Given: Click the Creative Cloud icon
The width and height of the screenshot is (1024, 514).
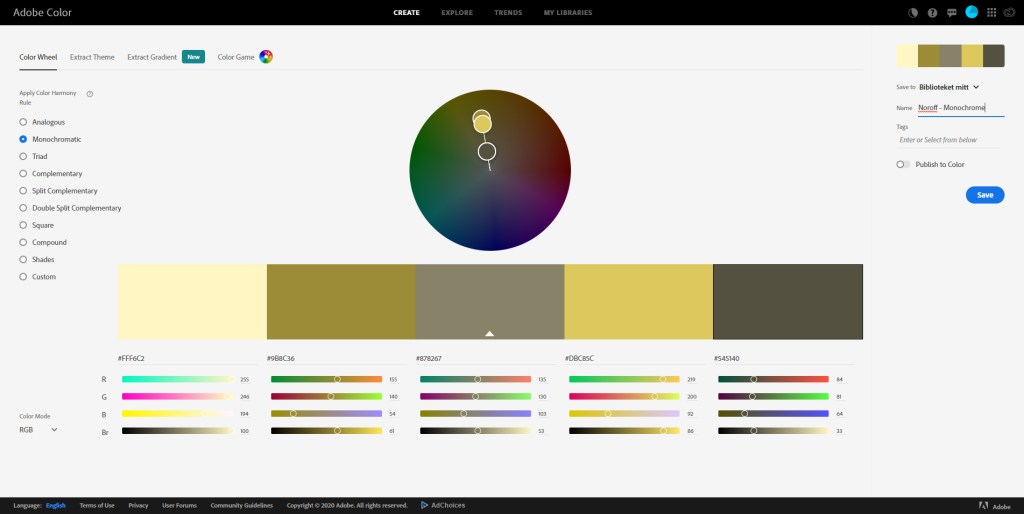Looking at the screenshot, I should point(1009,13).
